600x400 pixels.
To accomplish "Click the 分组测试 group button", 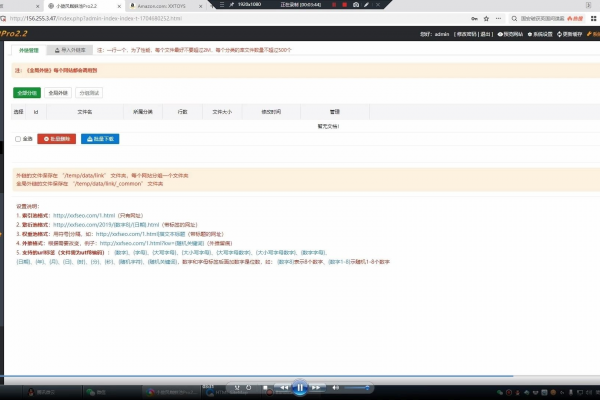I will click(x=89, y=93).
